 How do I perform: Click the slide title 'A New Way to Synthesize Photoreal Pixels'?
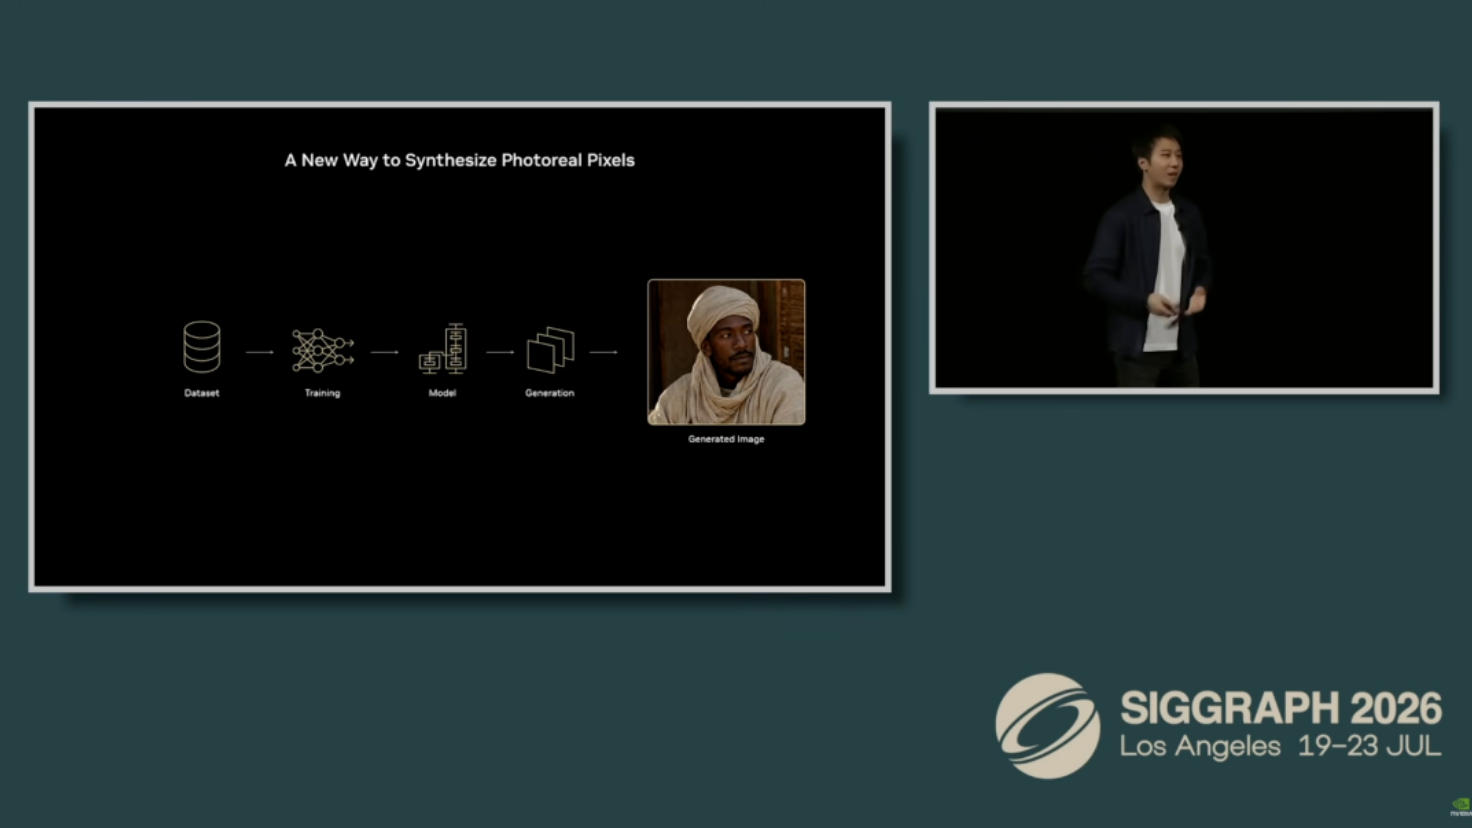460,160
